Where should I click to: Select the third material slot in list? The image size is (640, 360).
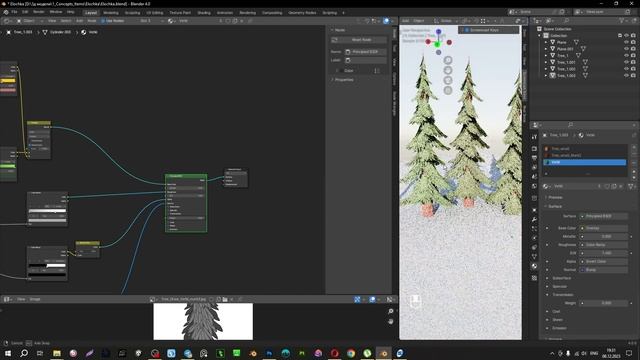(584, 162)
